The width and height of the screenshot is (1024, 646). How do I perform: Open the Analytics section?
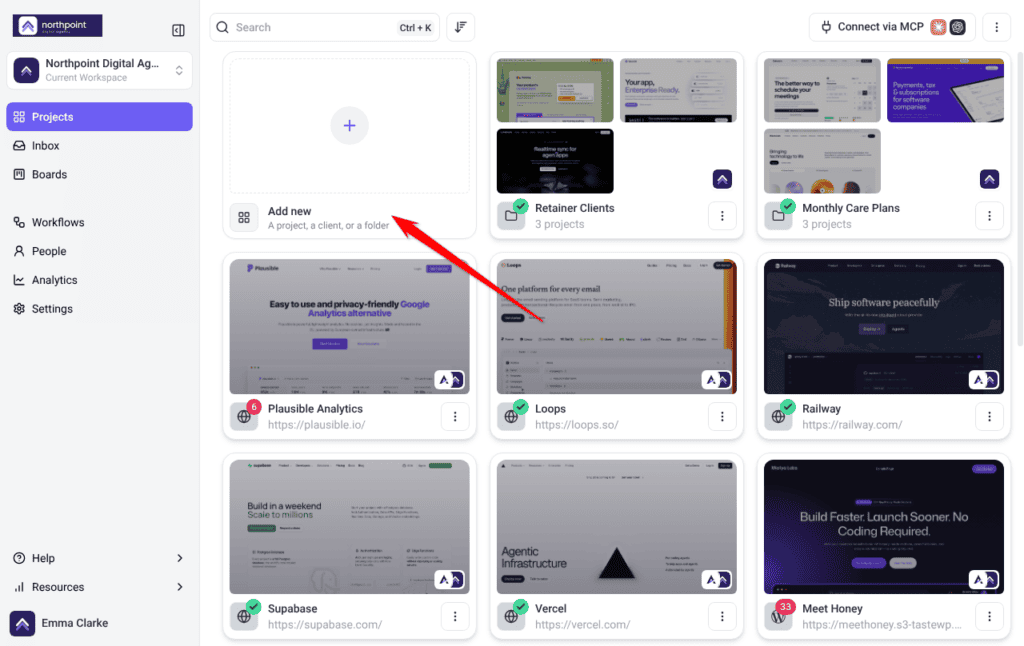click(99, 280)
